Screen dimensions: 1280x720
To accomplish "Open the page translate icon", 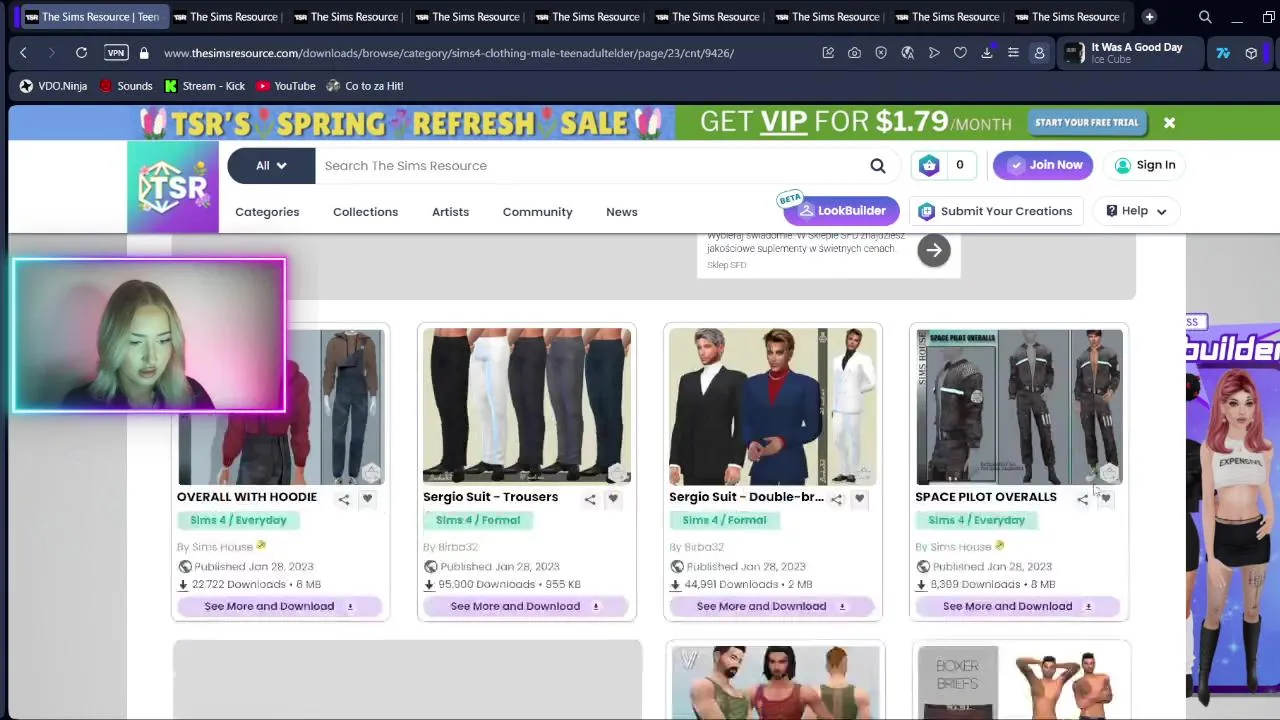I will click(x=907, y=53).
